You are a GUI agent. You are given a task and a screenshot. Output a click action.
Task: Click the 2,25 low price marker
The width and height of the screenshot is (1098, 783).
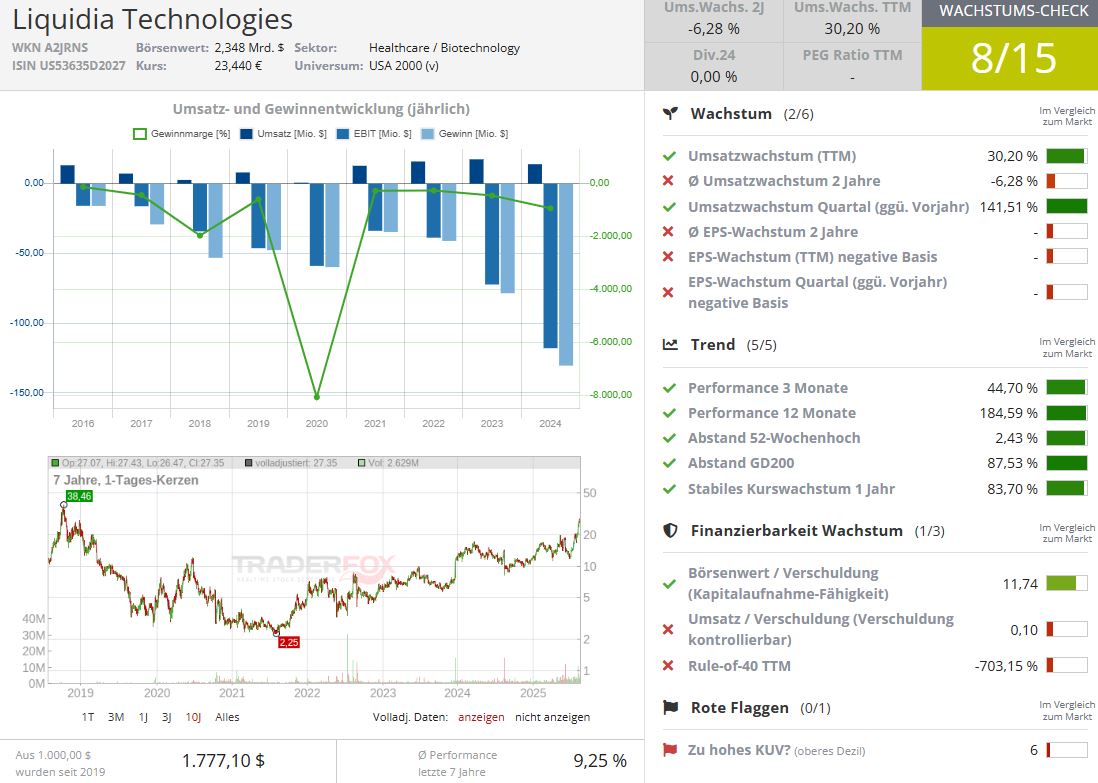[x=289, y=642]
